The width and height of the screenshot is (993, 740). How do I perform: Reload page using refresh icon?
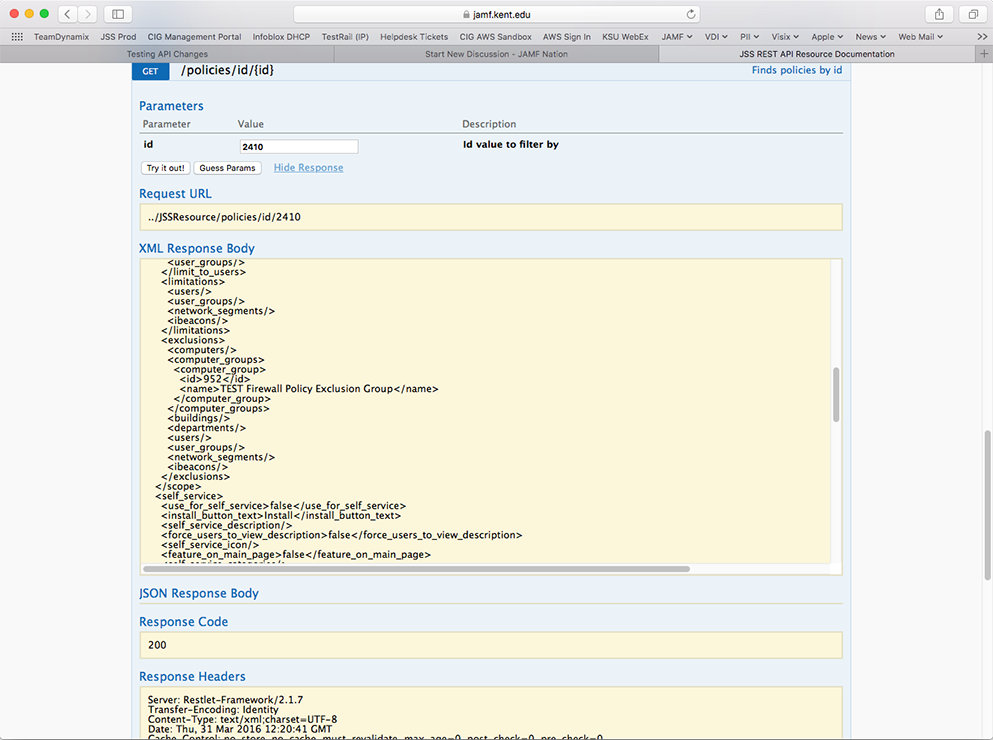tap(691, 14)
